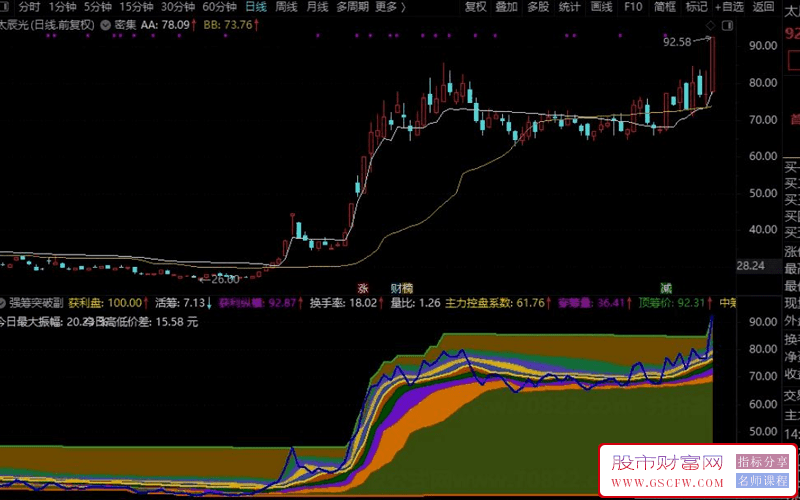Click the 量比: 1.26 value
This screenshot has height=500, width=800.
pos(415,303)
